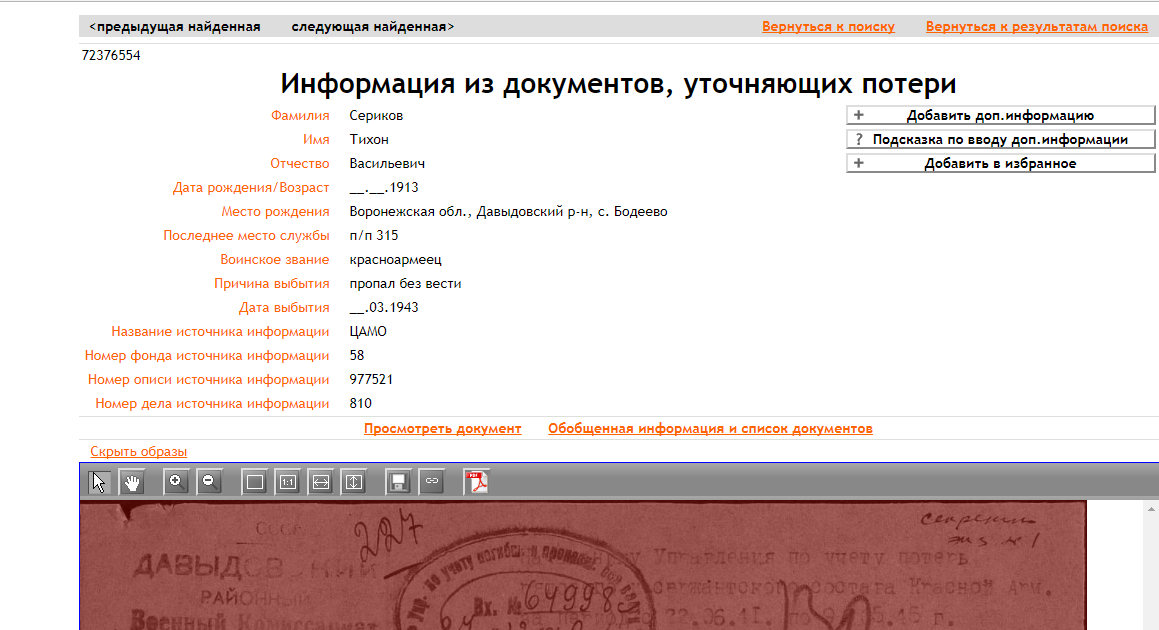Click service place value п/п 315
The width and height of the screenshot is (1159, 630).
pos(374,236)
